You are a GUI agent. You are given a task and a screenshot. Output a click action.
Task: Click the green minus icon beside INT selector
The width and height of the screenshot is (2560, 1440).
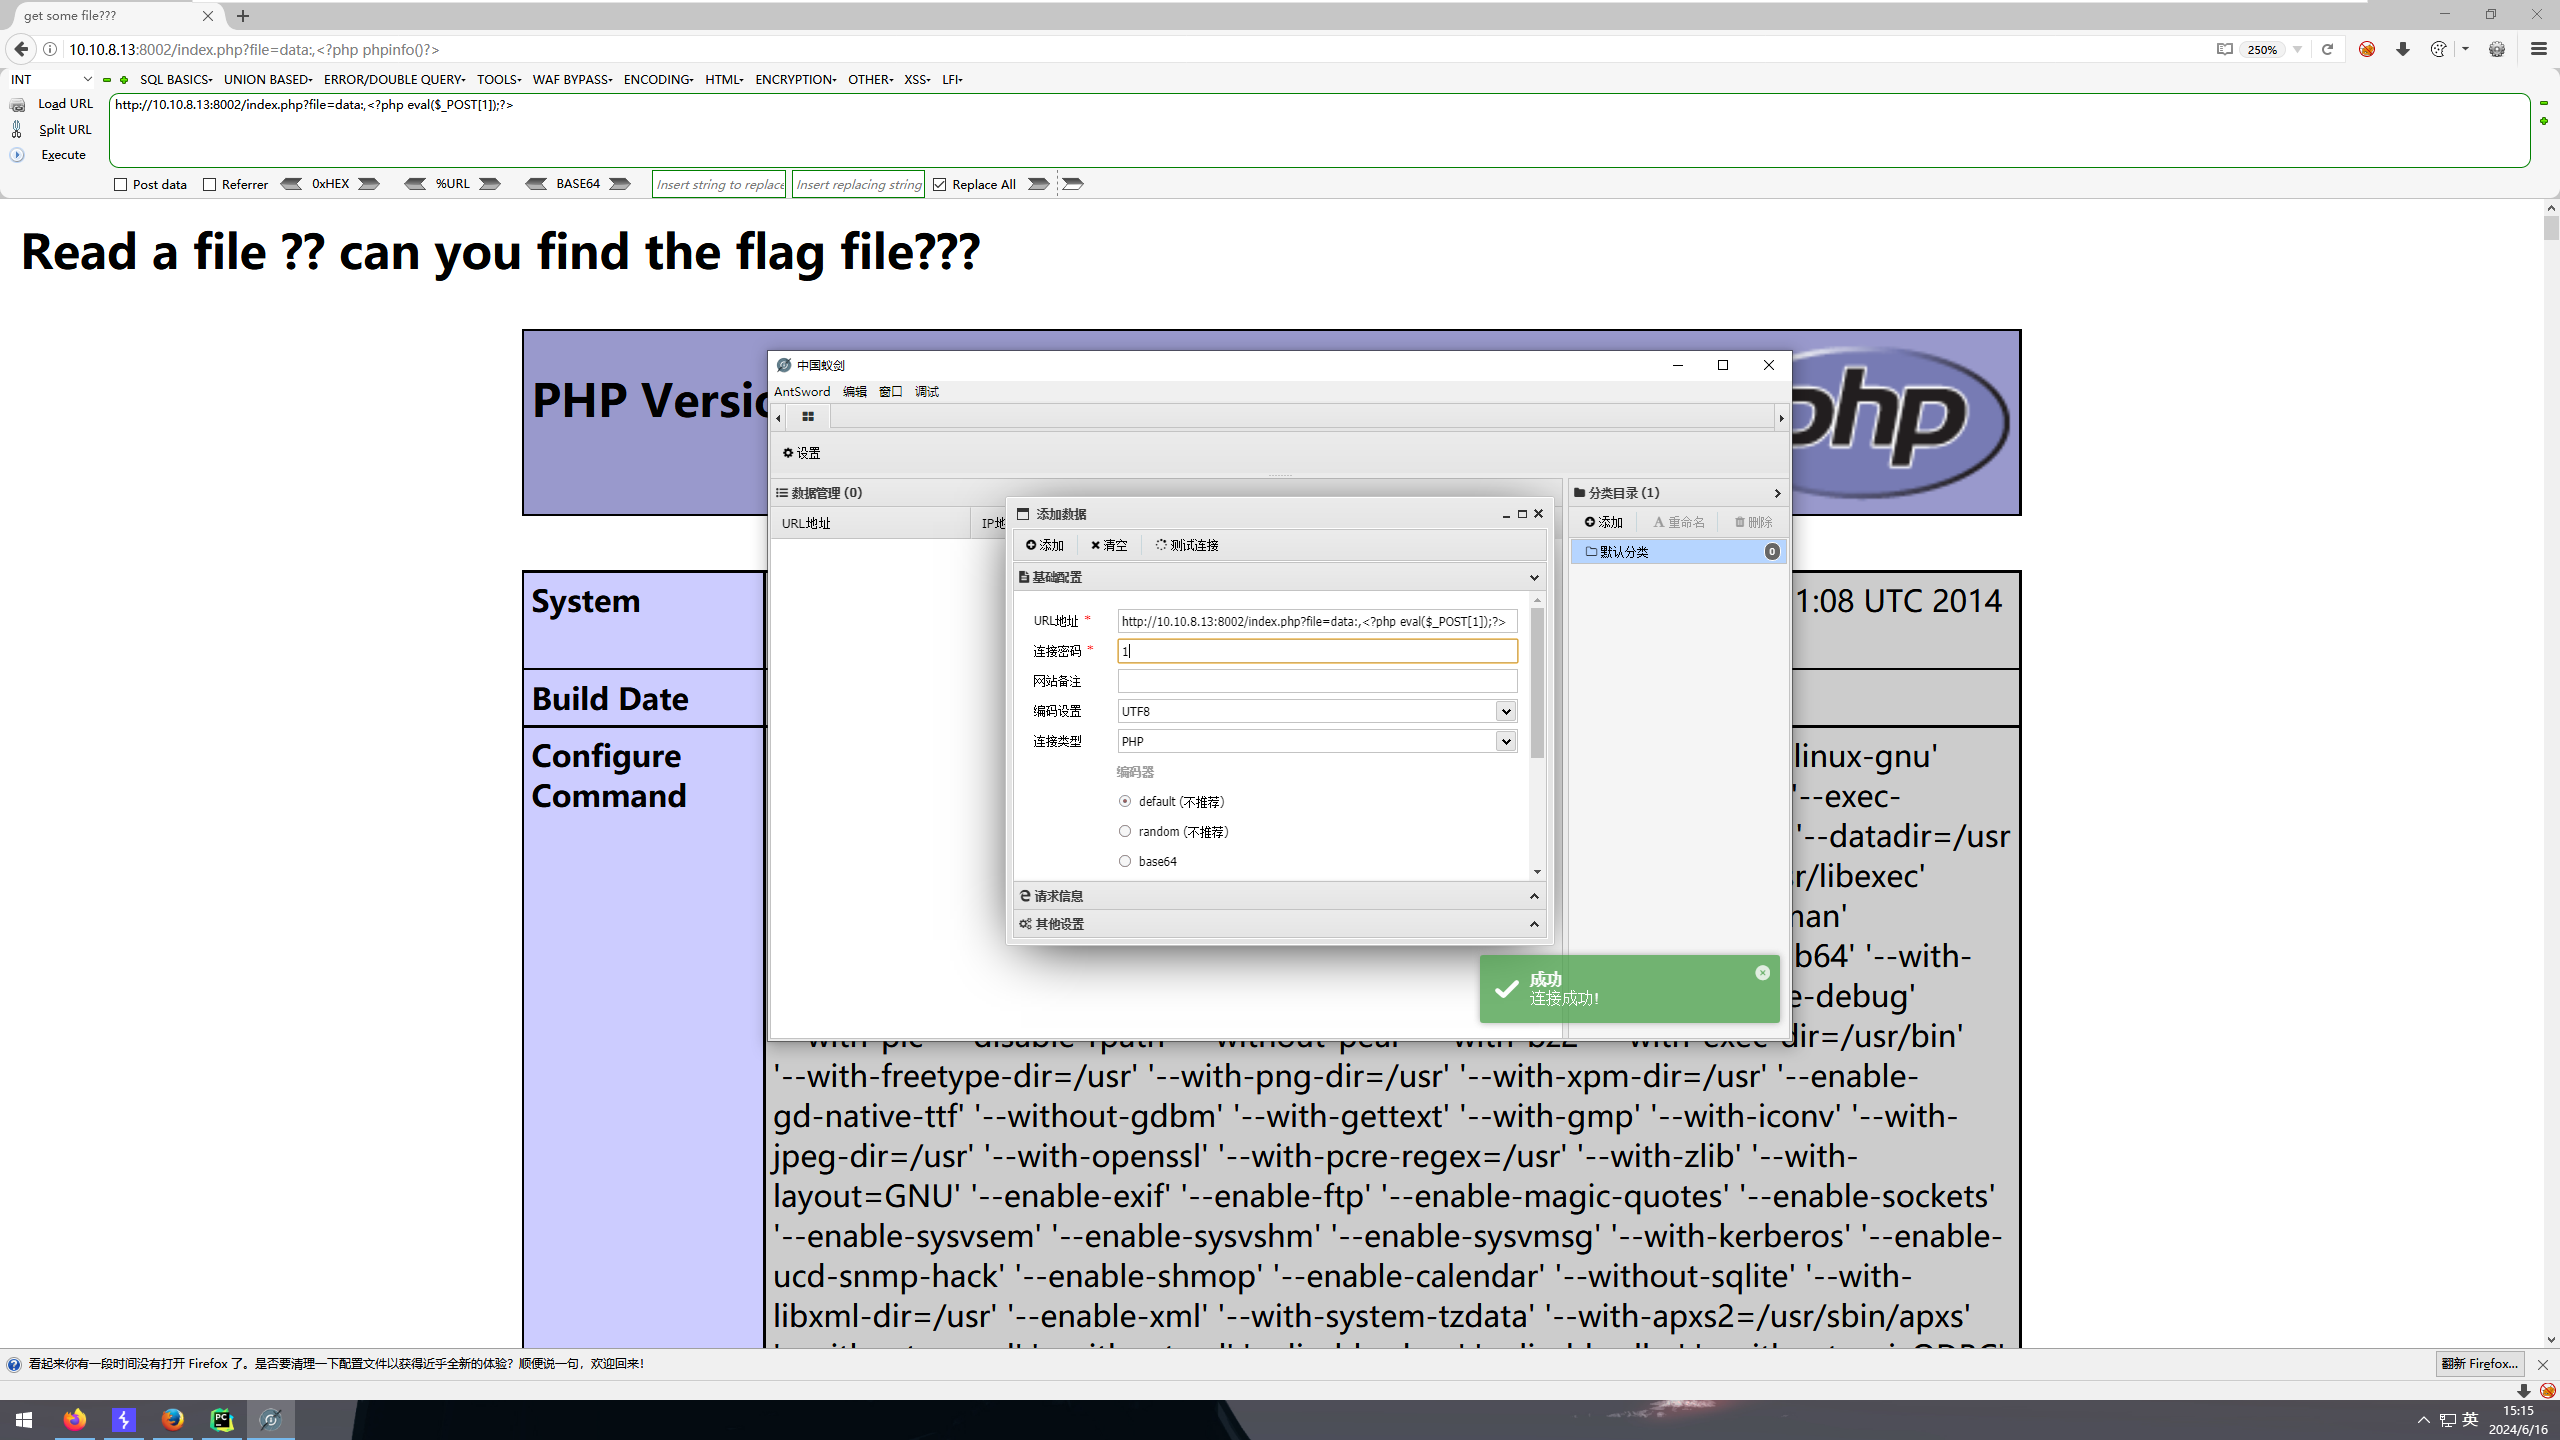pos(107,80)
